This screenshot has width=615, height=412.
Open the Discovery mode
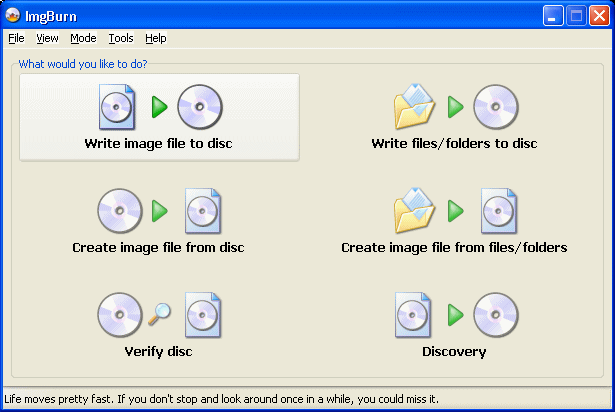pyautogui.click(x=455, y=325)
